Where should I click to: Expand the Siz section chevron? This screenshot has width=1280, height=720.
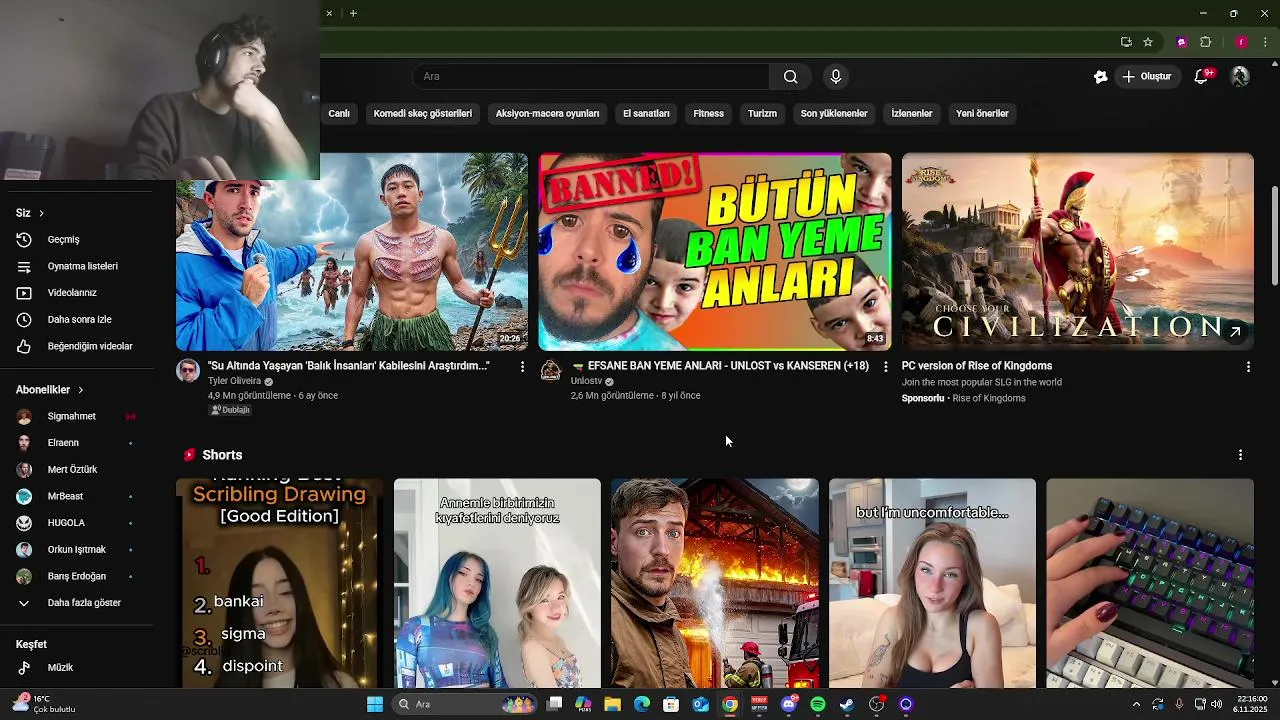point(41,213)
